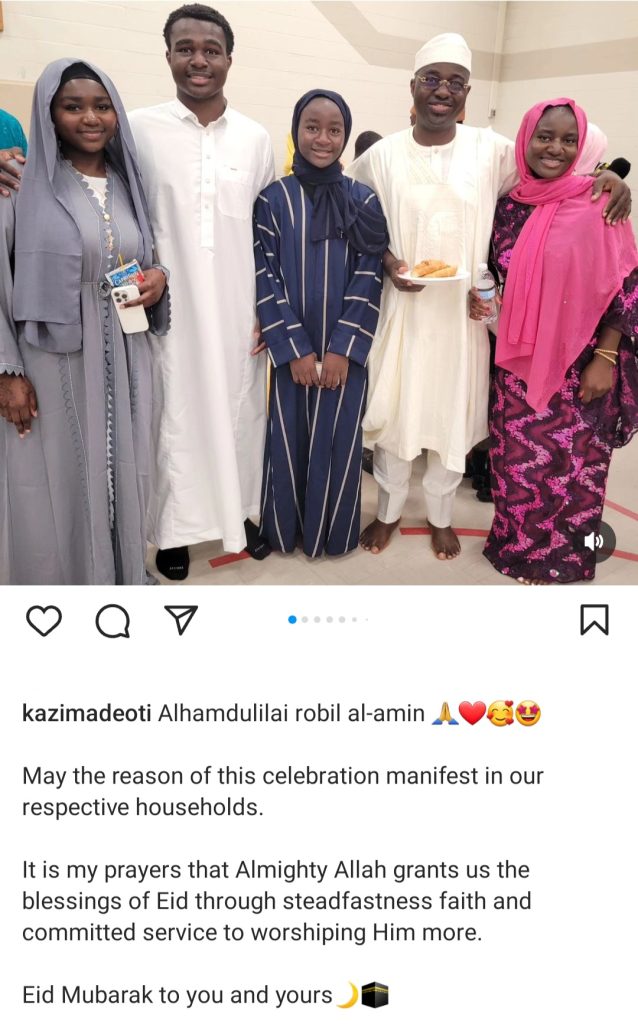Jump to the fourth carousel dot
This screenshot has width=638, height=1024.
[330, 619]
